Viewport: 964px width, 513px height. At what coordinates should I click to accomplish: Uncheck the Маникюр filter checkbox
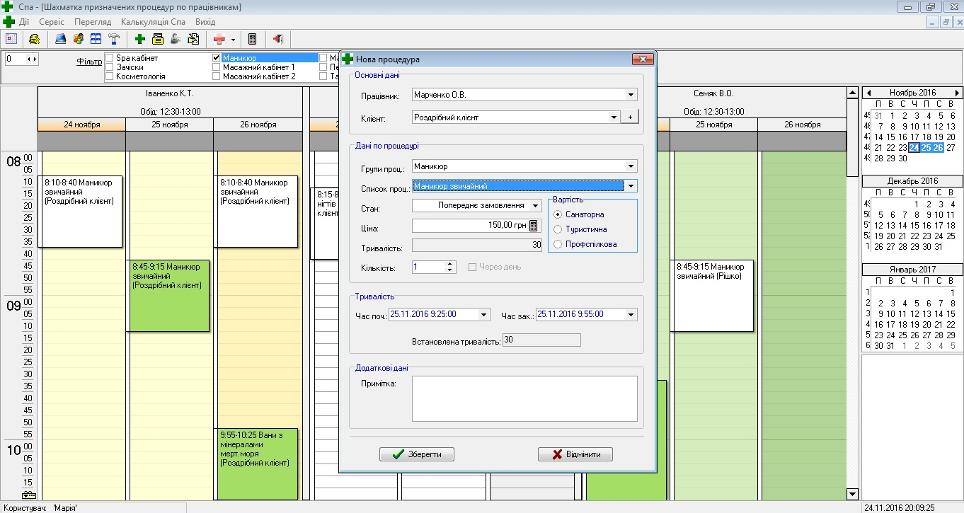216,58
